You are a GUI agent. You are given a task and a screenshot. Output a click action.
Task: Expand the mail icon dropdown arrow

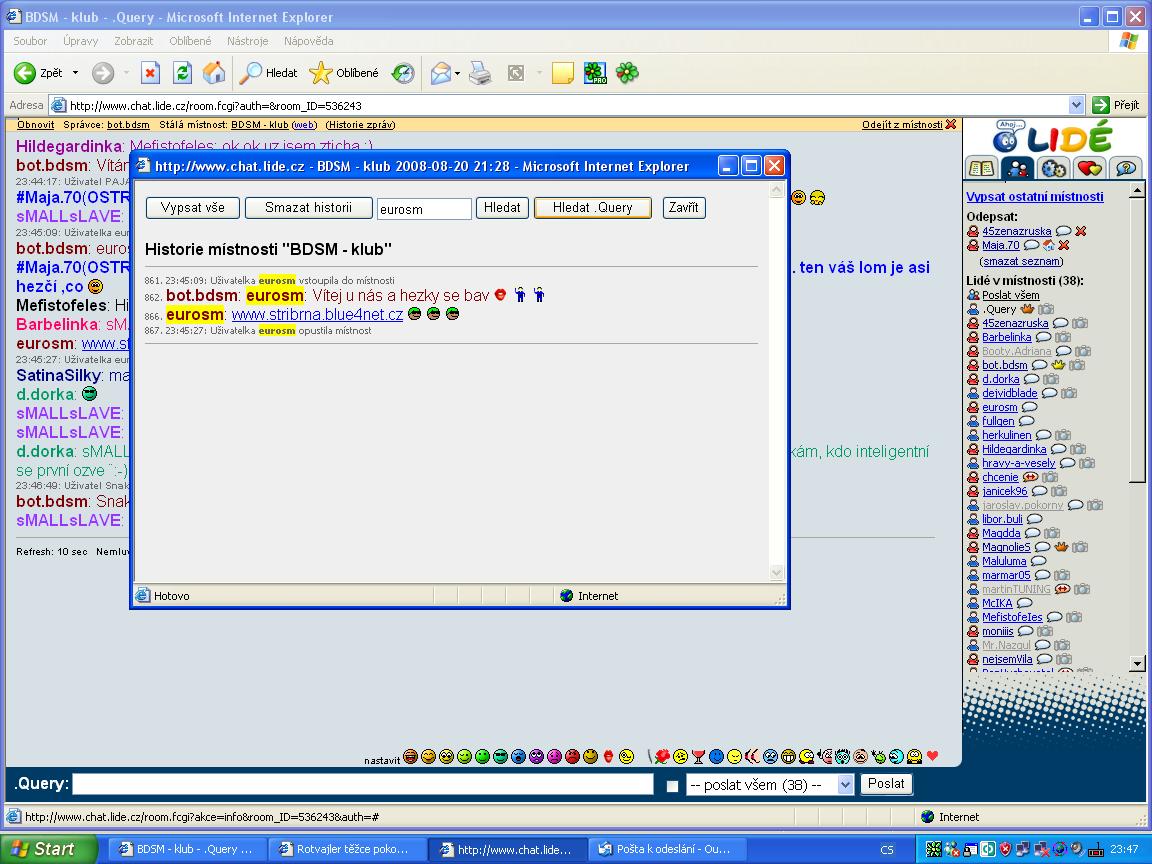(x=457, y=73)
